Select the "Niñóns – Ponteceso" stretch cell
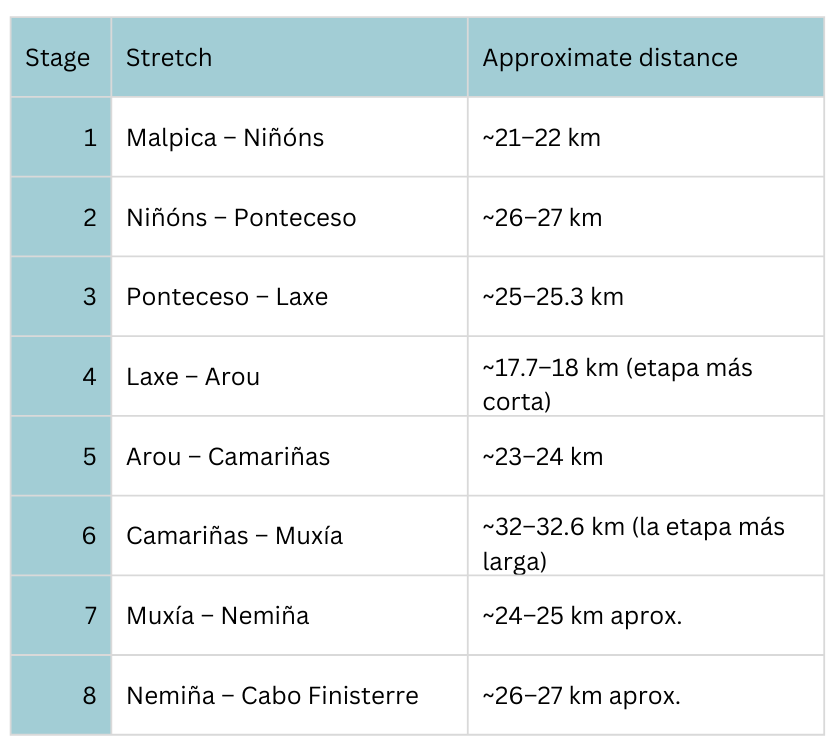Screen dimensions: 834x748 tap(241, 218)
